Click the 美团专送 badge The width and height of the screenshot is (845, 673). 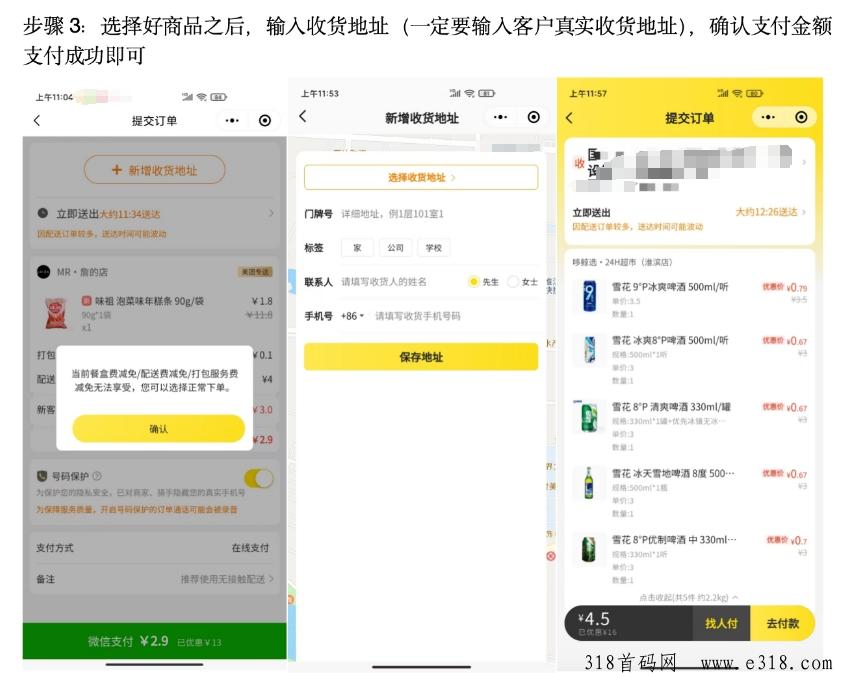[255, 272]
